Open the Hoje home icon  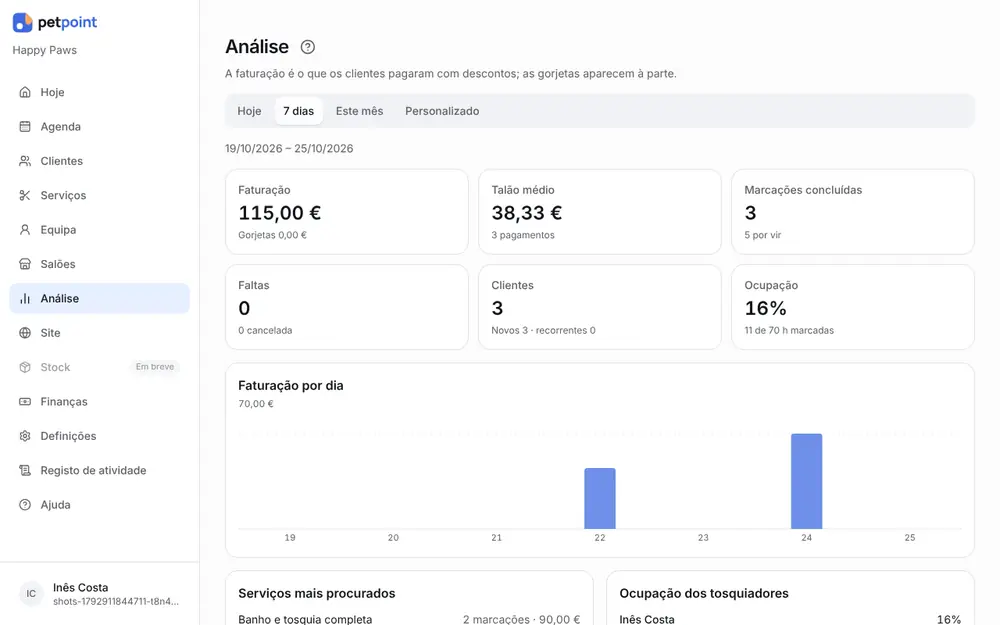[x=25, y=92]
